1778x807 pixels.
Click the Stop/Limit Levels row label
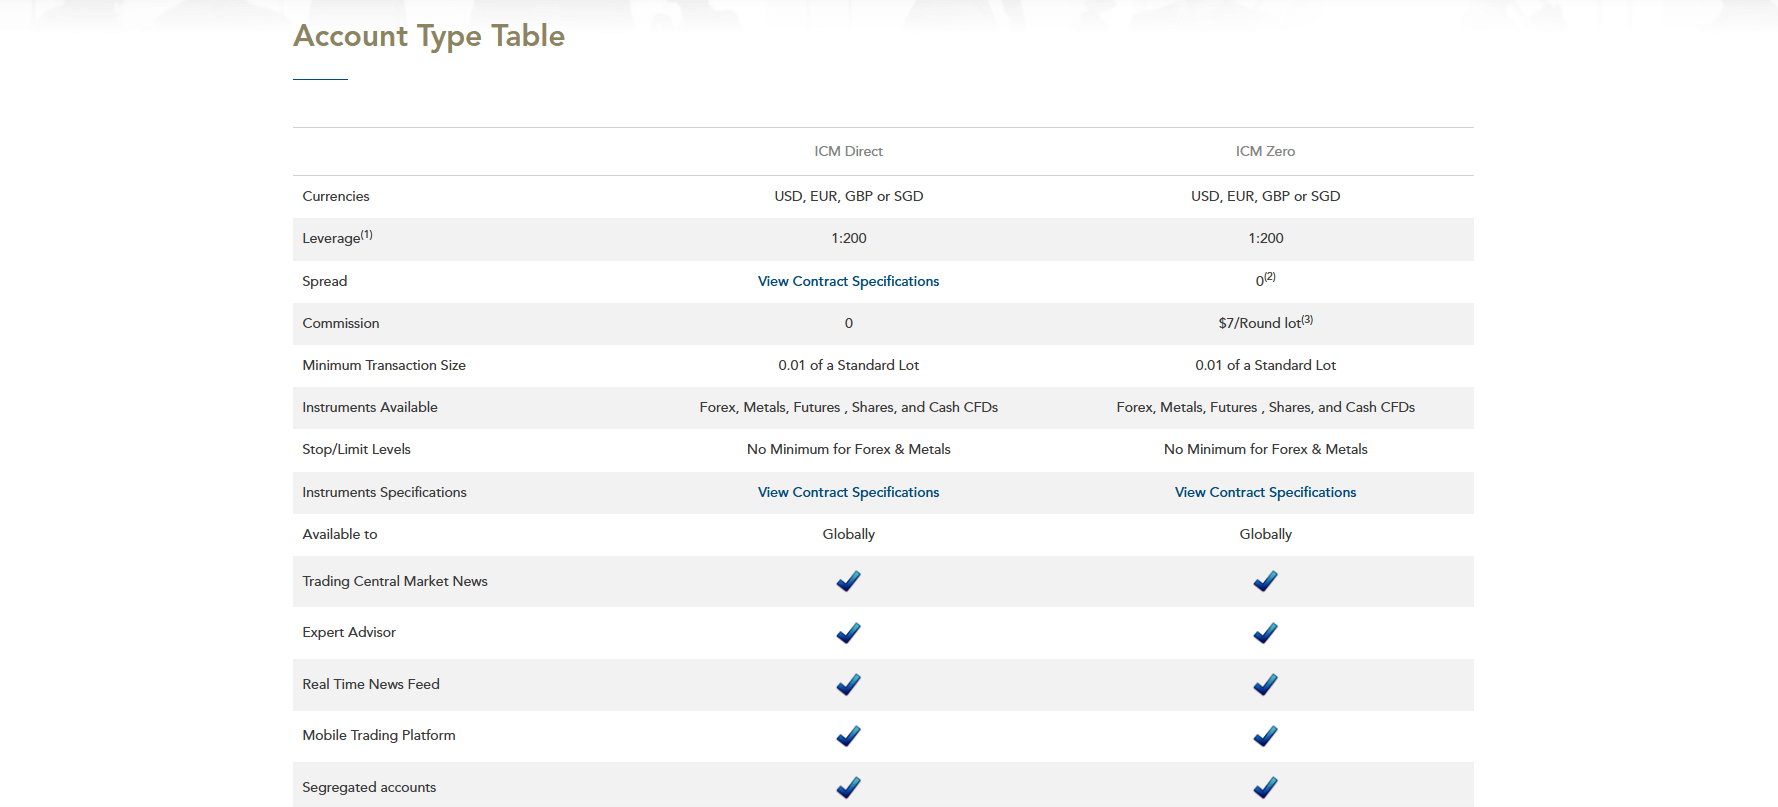(x=356, y=449)
